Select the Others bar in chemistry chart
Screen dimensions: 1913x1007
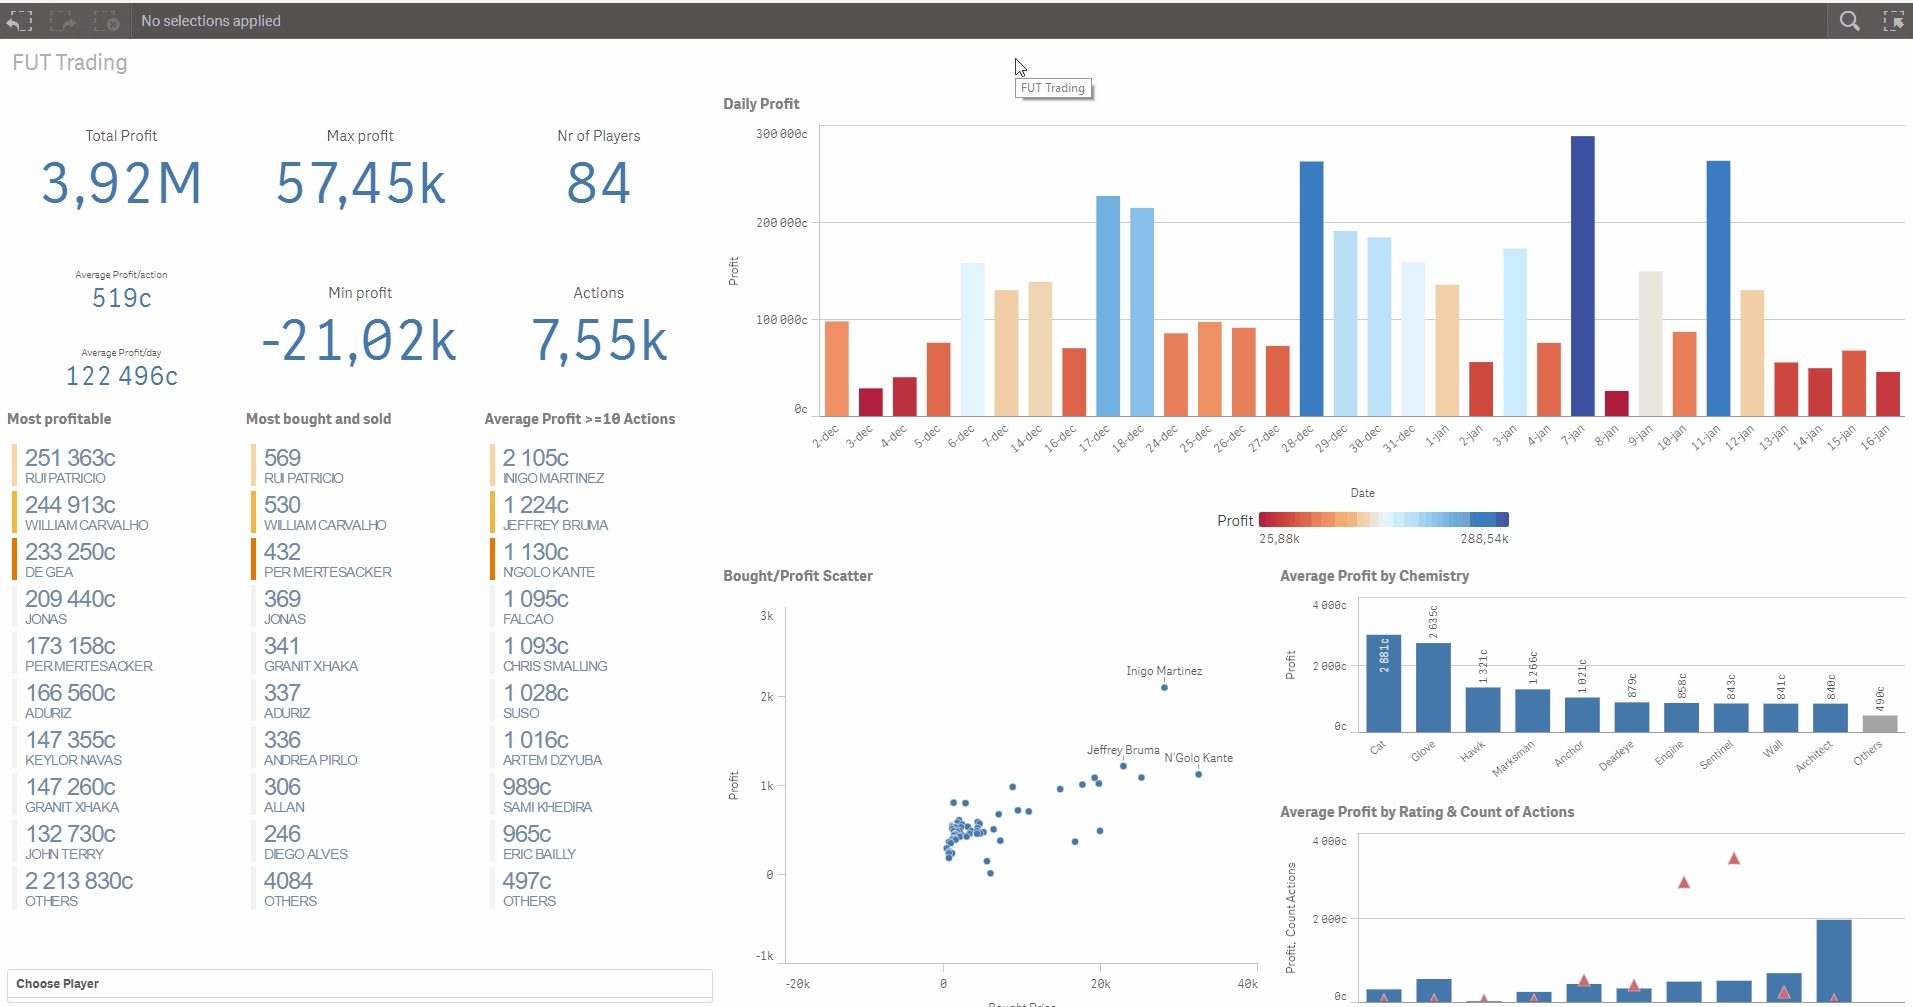(1879, 723)
